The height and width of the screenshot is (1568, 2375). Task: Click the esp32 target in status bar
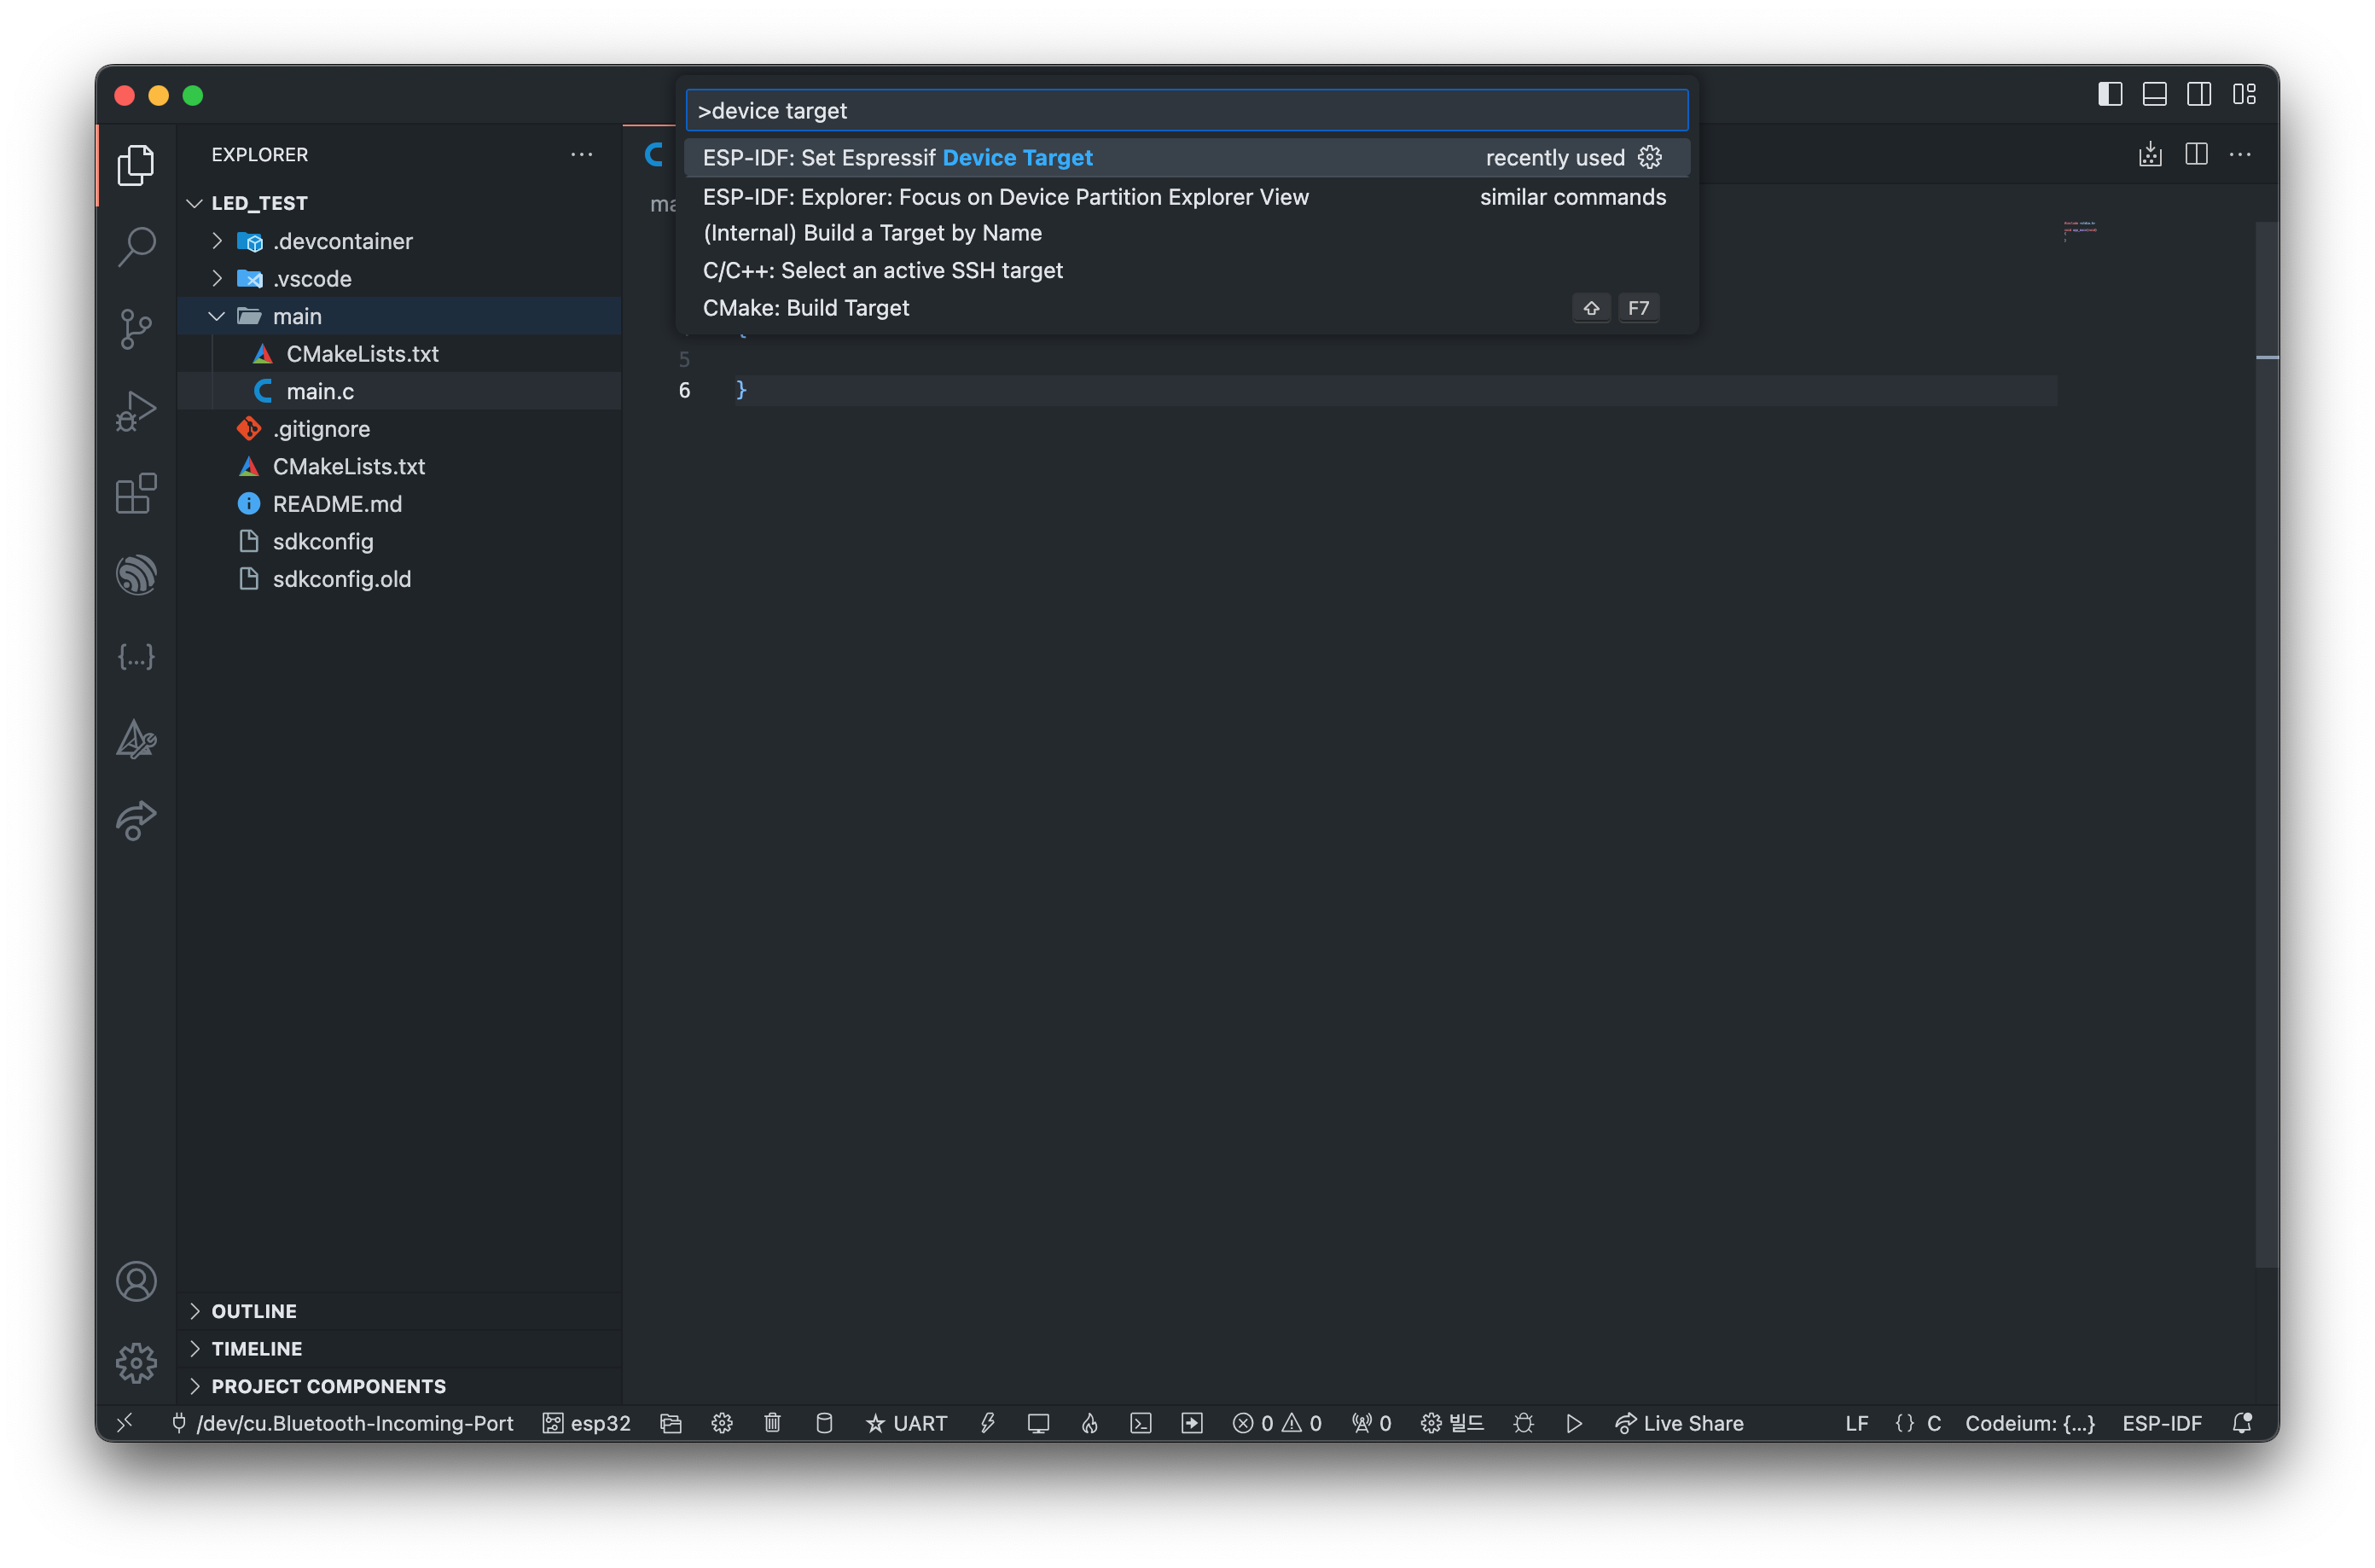587,1423
